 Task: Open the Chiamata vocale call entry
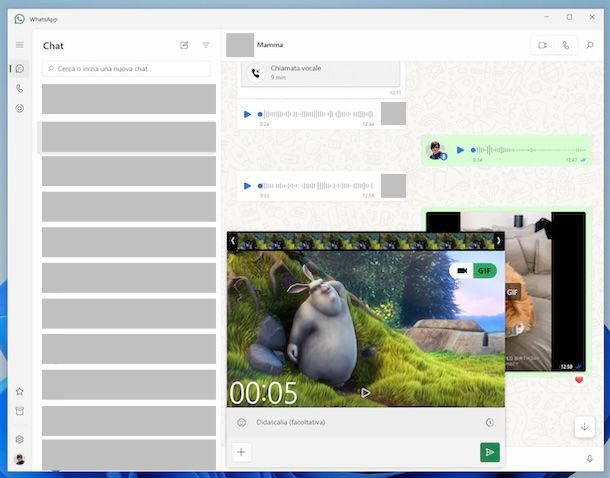321,73
